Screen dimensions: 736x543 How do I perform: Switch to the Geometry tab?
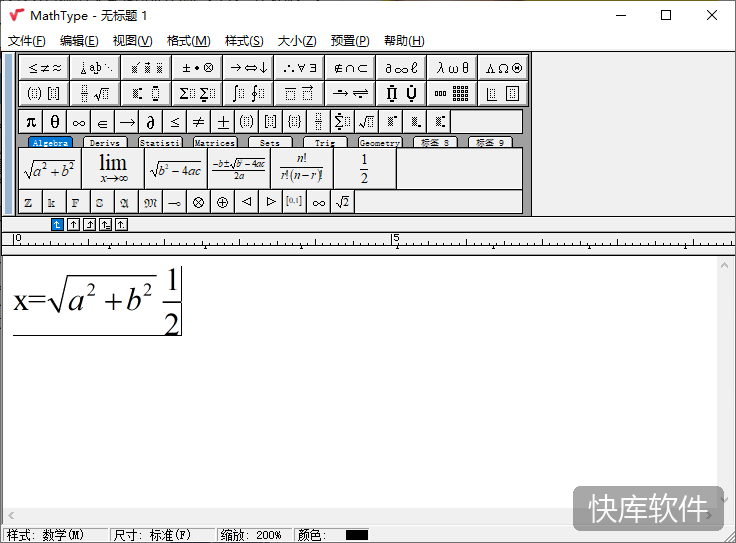380,143
